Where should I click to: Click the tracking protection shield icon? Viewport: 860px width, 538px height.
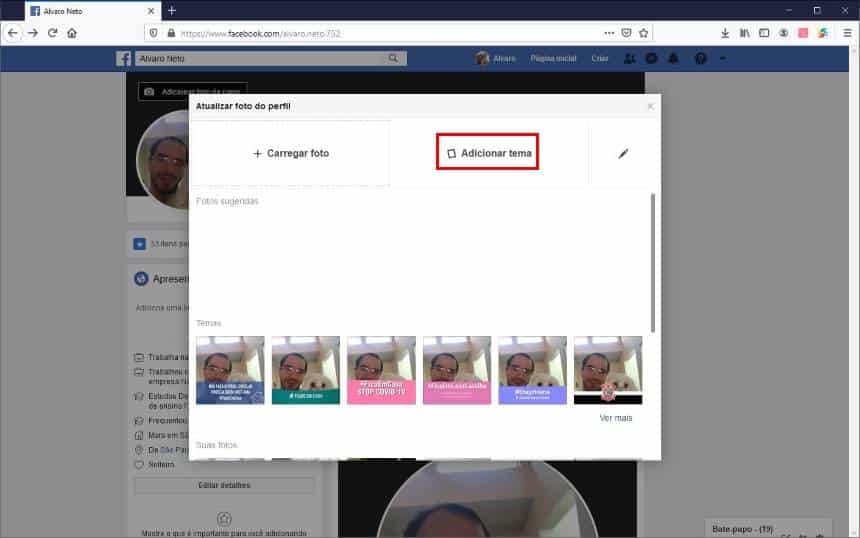(154, 33)
